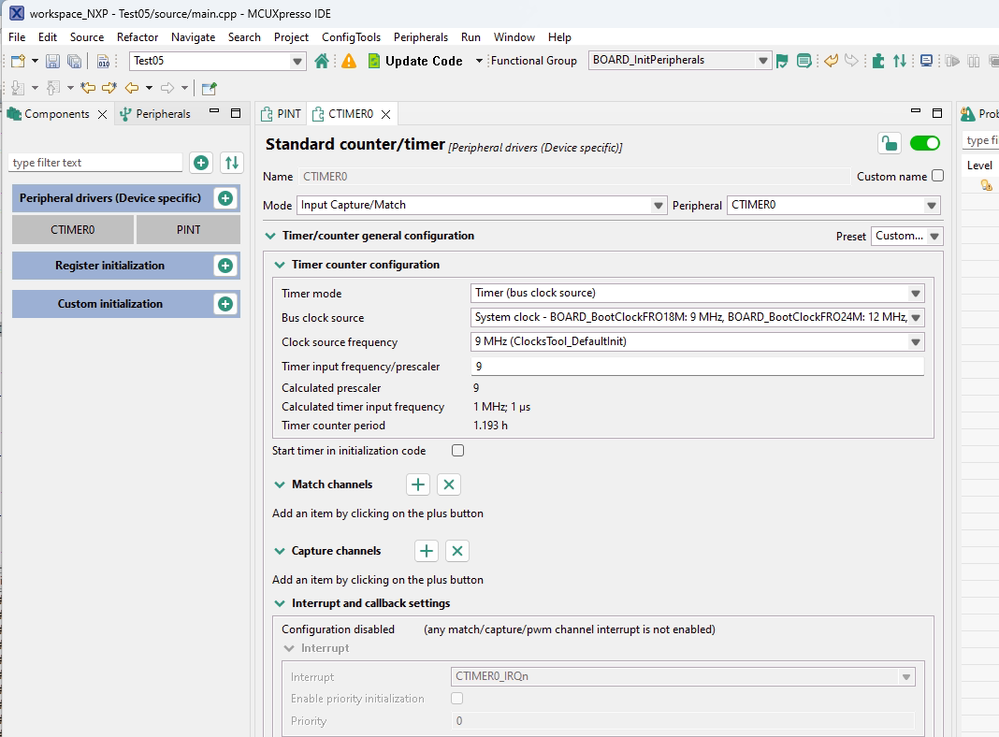Click the type filter text field in Components
This screenshot has height=737, width=999.
(96, 162)
